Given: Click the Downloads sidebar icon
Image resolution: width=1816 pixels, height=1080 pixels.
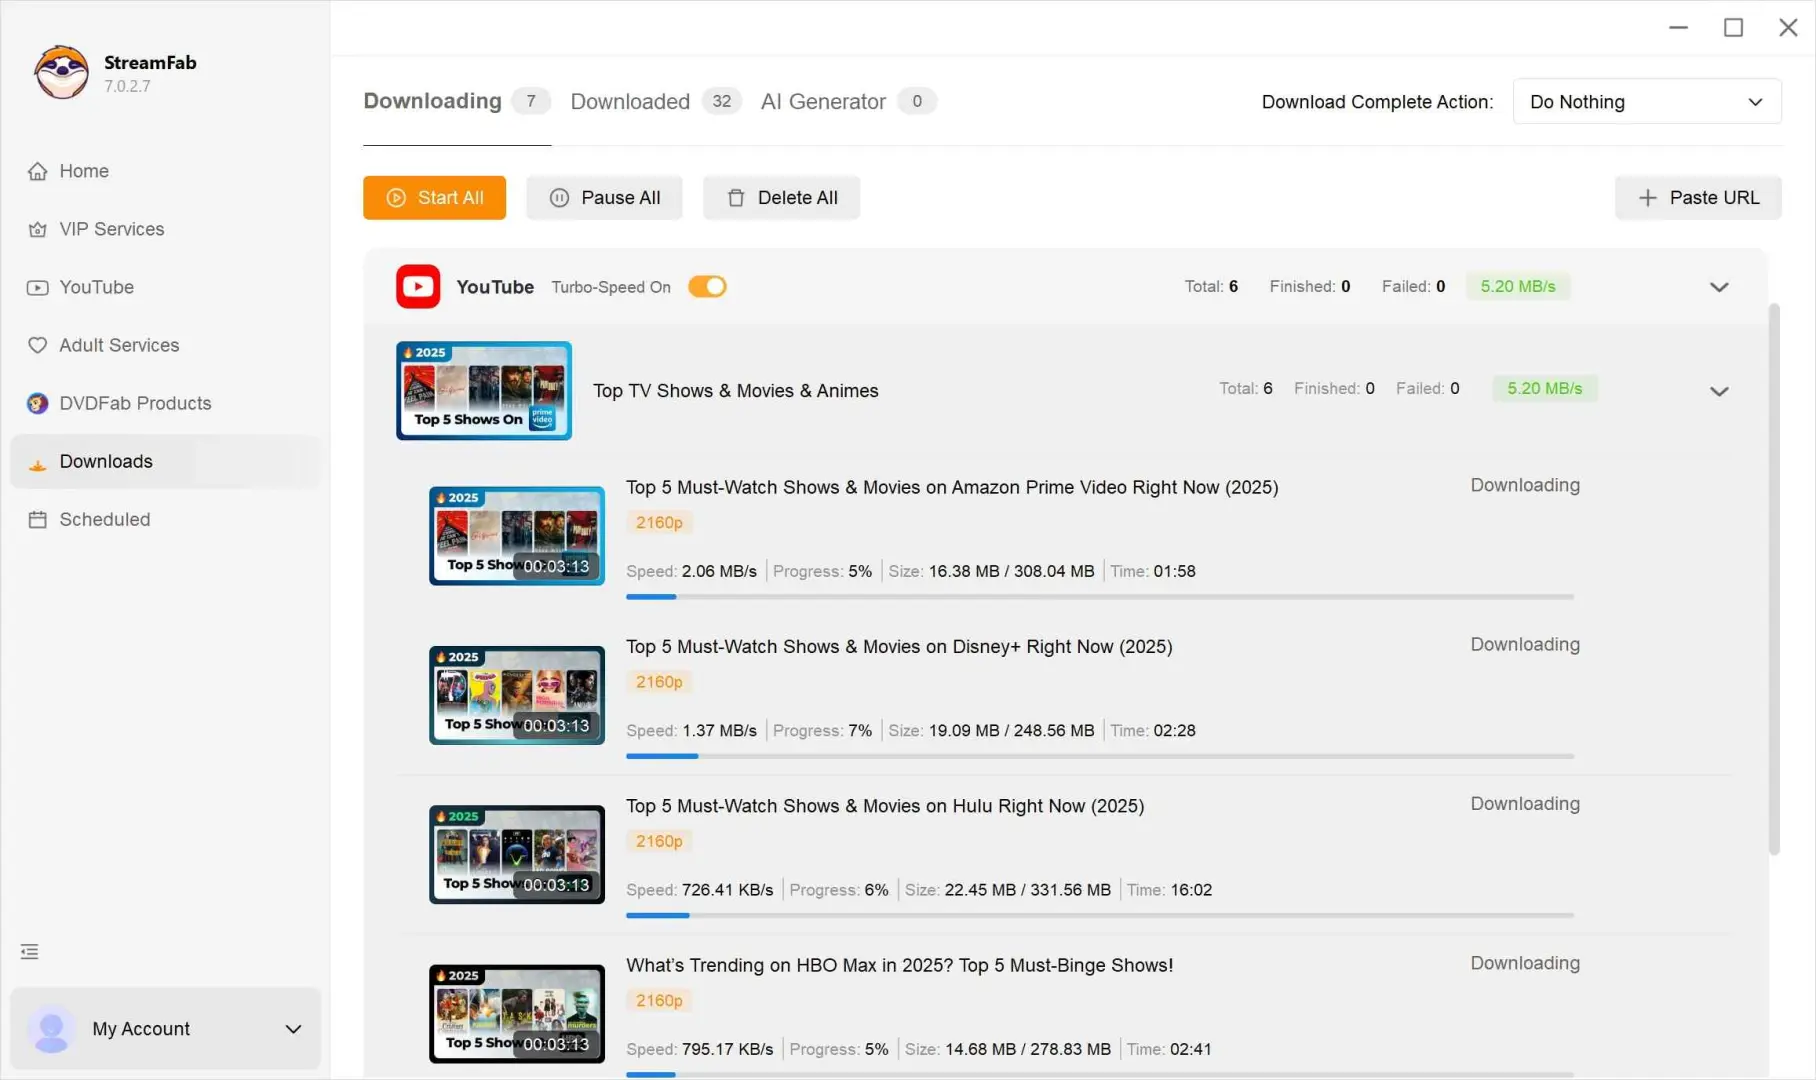Looking at the screenshot, I should click(38, 463).
